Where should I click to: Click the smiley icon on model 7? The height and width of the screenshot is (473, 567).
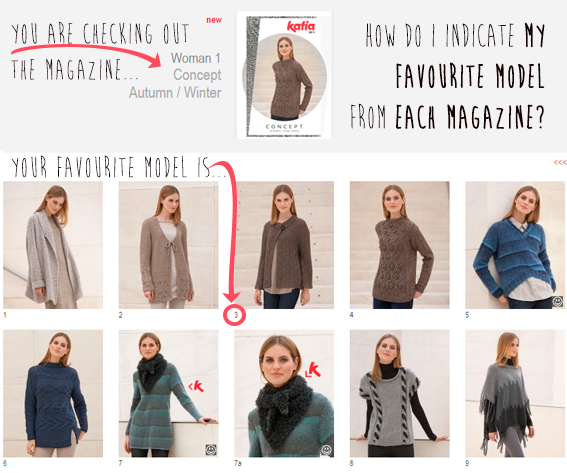click(211, 450)
